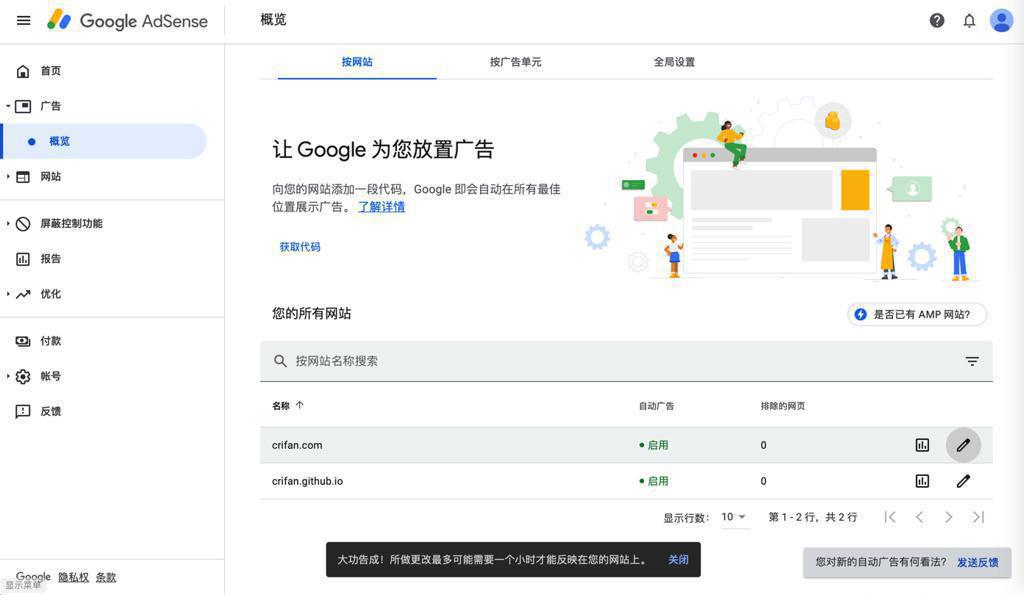The width and height of the screenshot is (1024, 595).
Task: Click the Google AdSense logo
Action: coord(127,20)
